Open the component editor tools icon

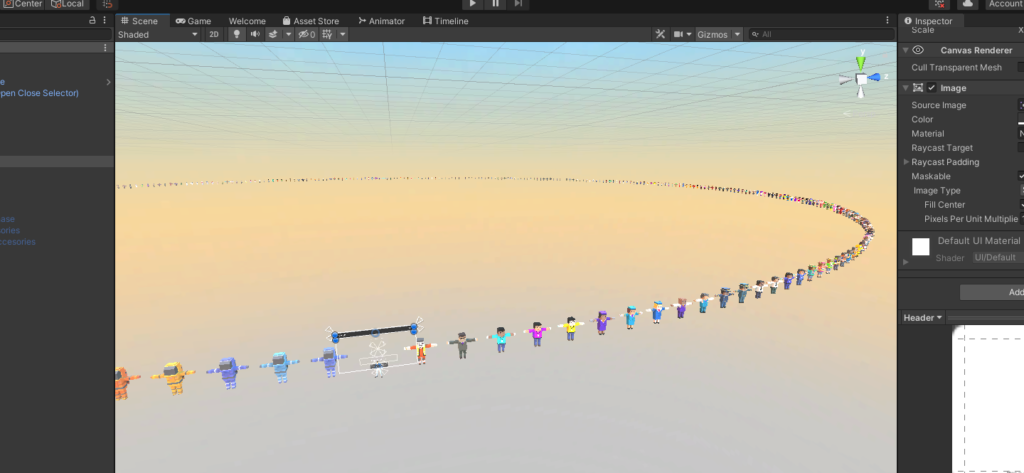pos(660,35)
